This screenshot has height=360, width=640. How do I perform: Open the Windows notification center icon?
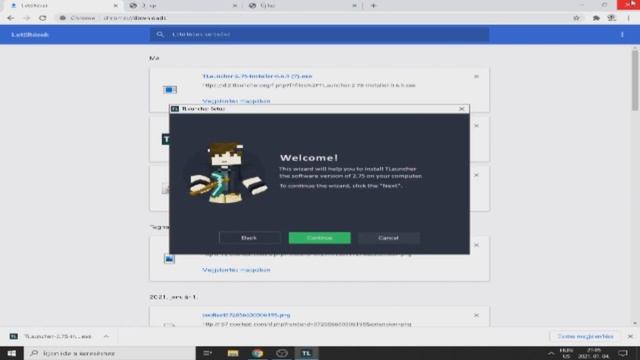(x=623, y=353)
